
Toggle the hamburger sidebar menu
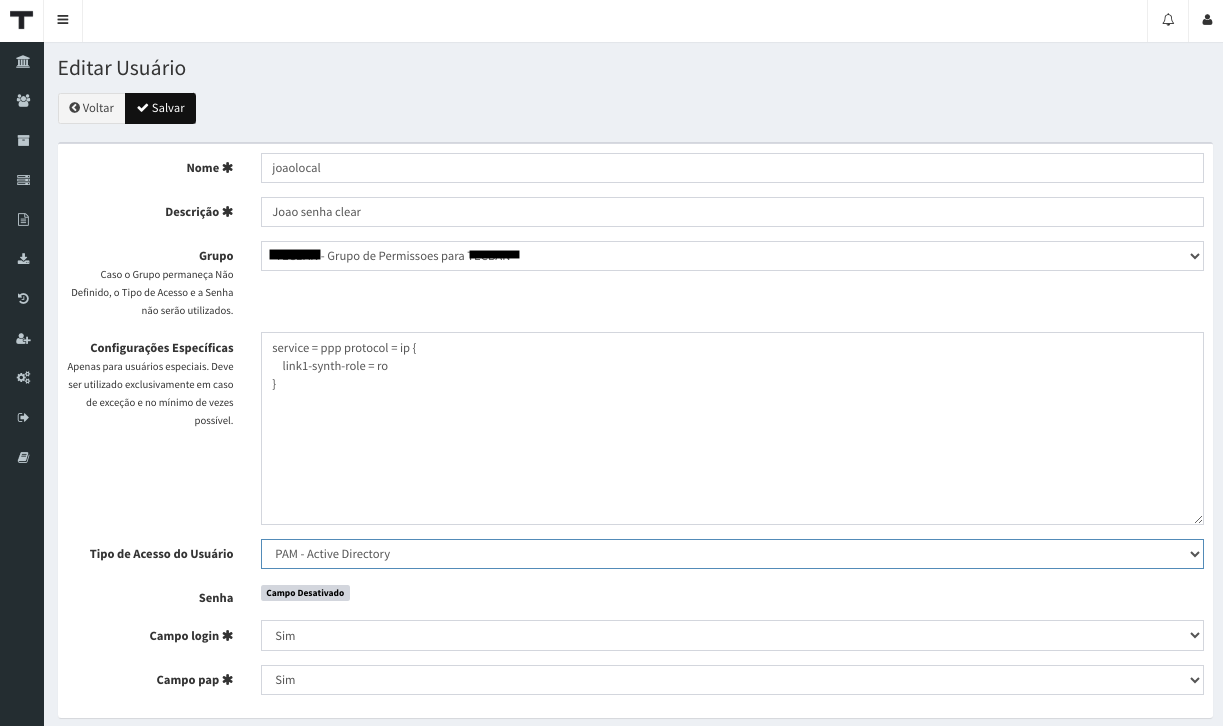[63, 21]
